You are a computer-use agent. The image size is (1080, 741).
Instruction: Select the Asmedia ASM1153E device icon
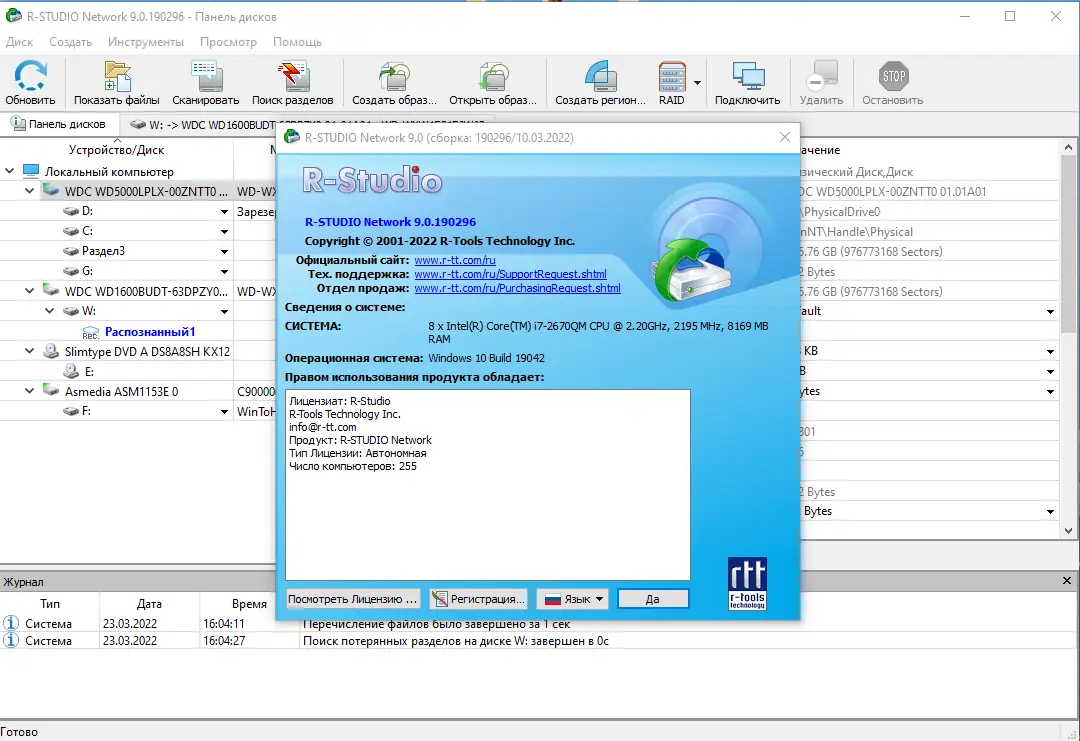51,391
